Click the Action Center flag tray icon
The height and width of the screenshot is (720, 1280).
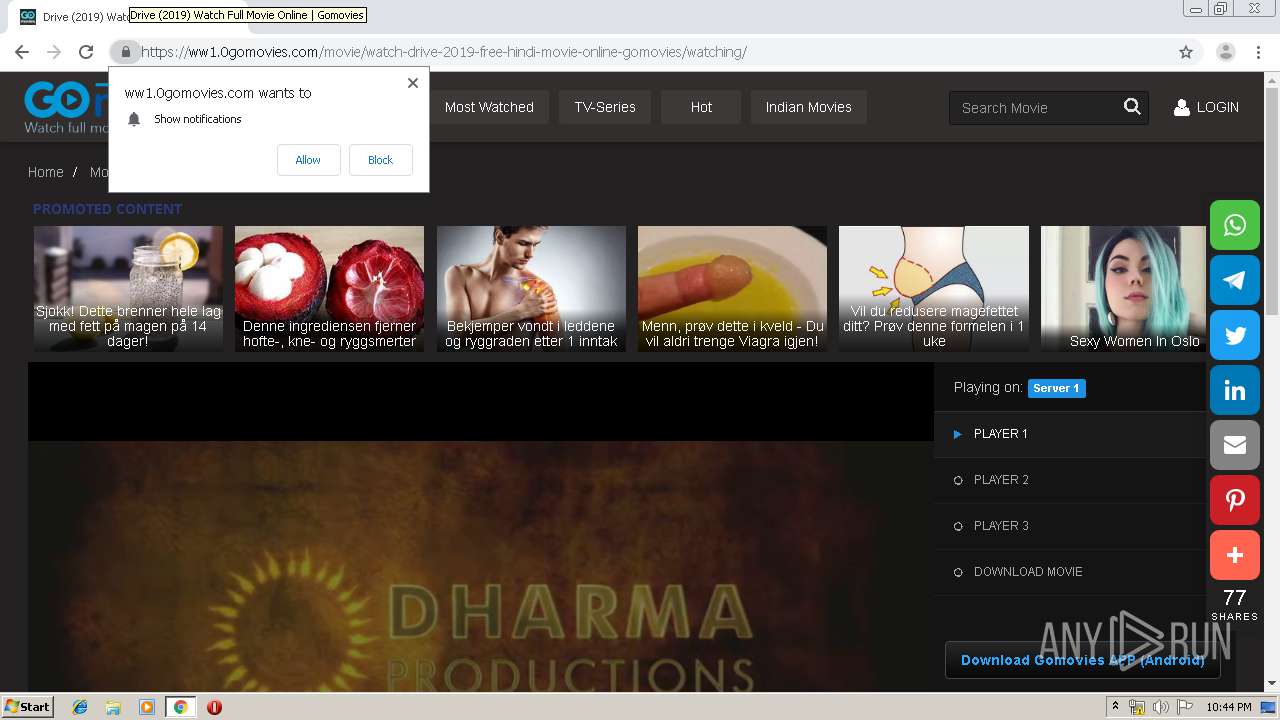coord(1184,707)
